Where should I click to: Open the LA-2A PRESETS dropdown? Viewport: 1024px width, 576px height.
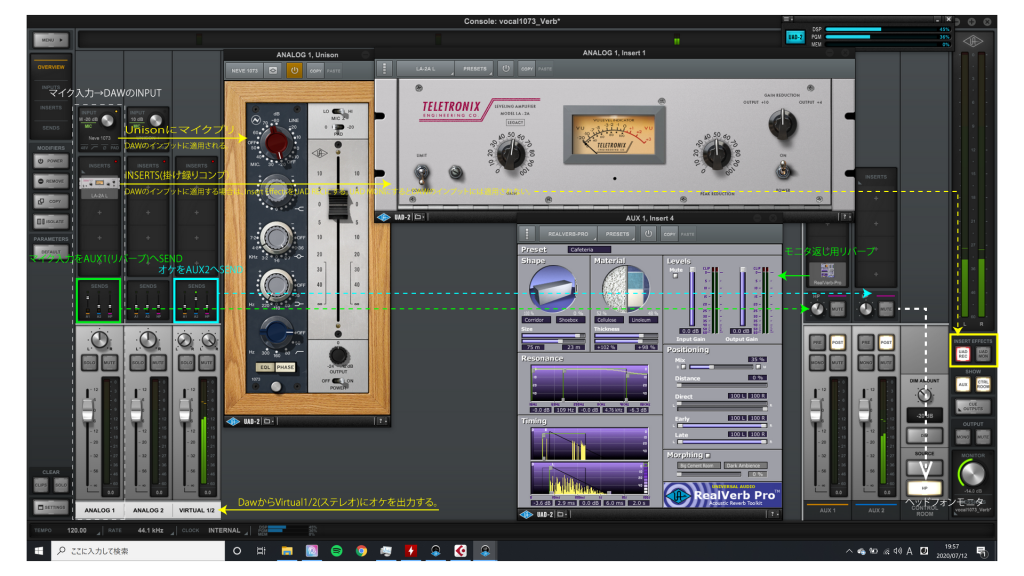475,68
